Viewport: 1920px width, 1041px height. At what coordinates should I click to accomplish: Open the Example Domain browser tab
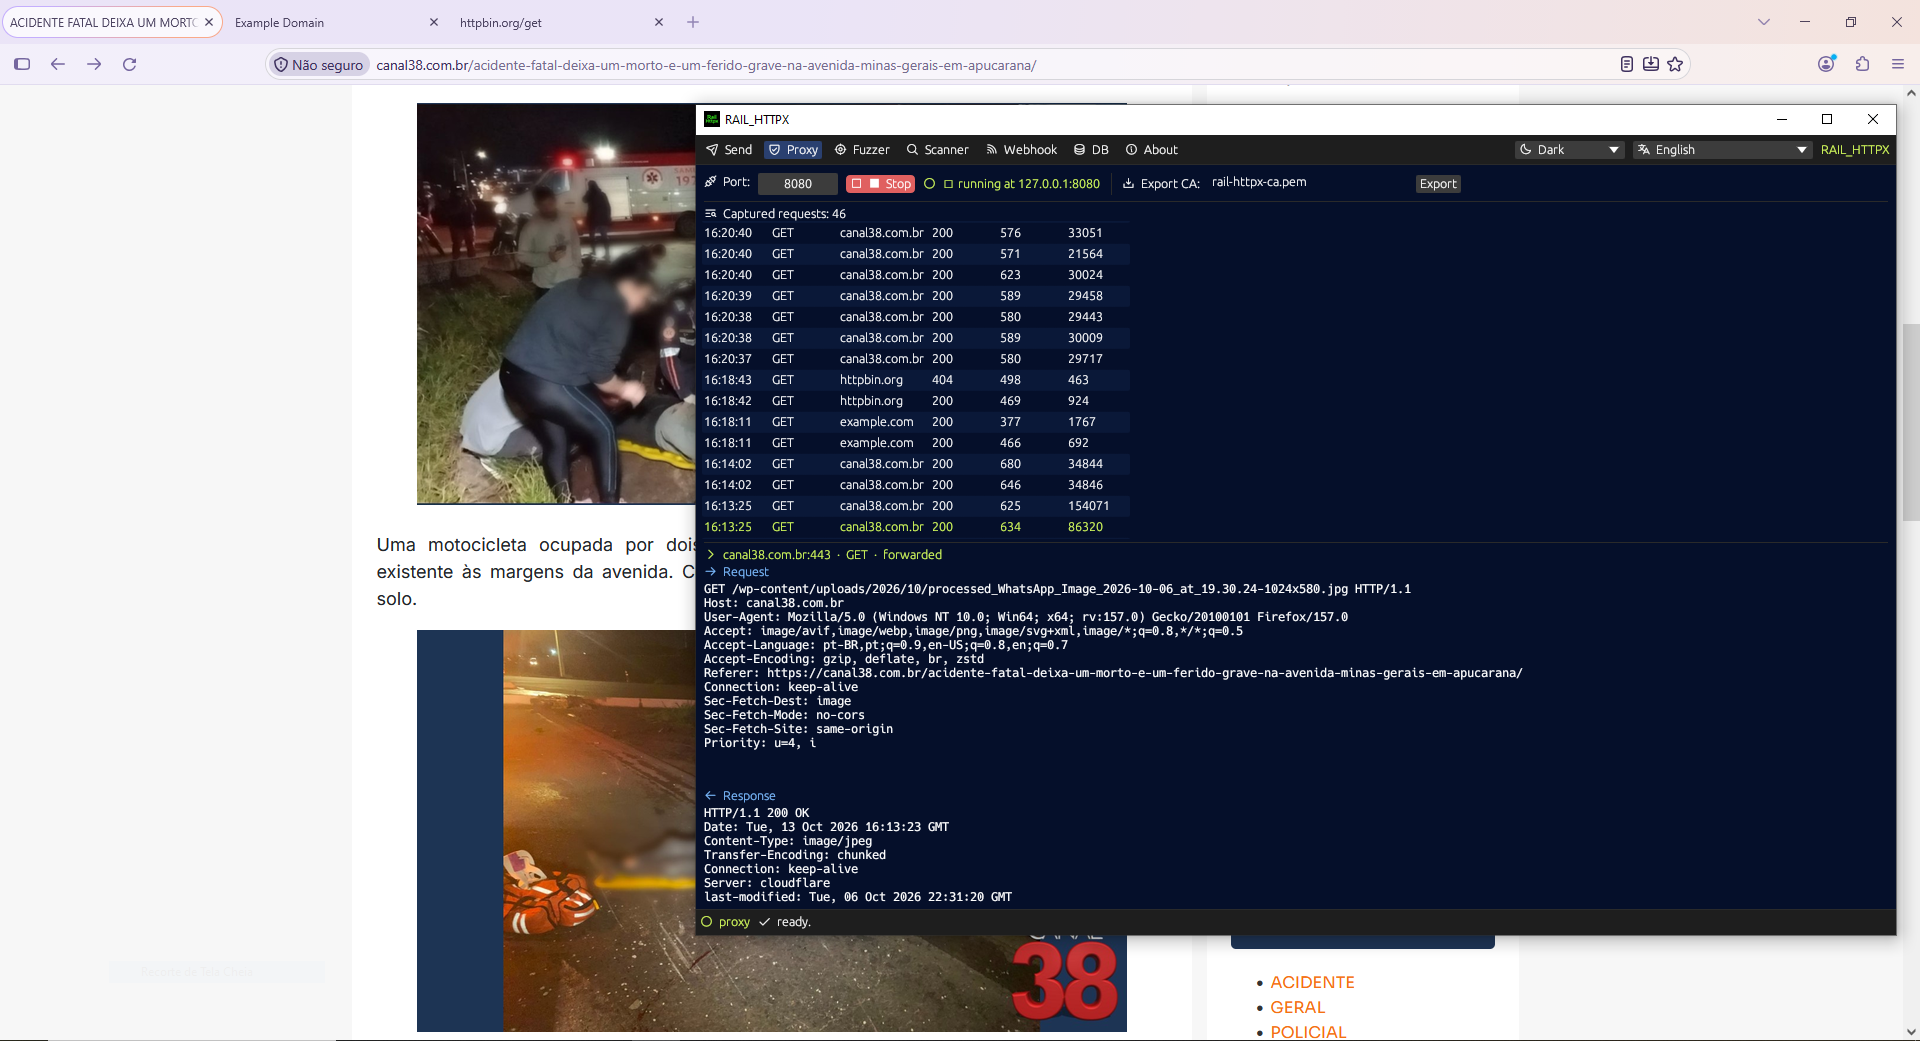click(x=337, y=22)
